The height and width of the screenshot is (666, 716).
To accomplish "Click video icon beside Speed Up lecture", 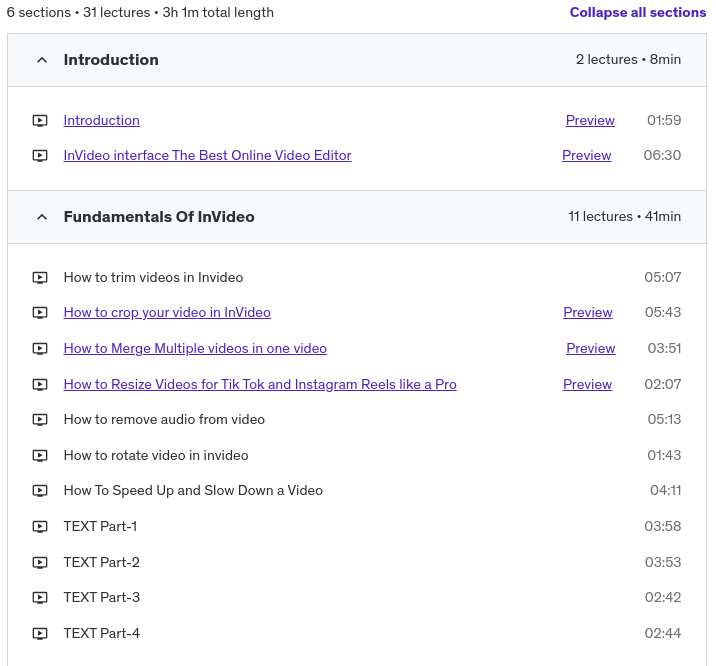I will [40, 491].
